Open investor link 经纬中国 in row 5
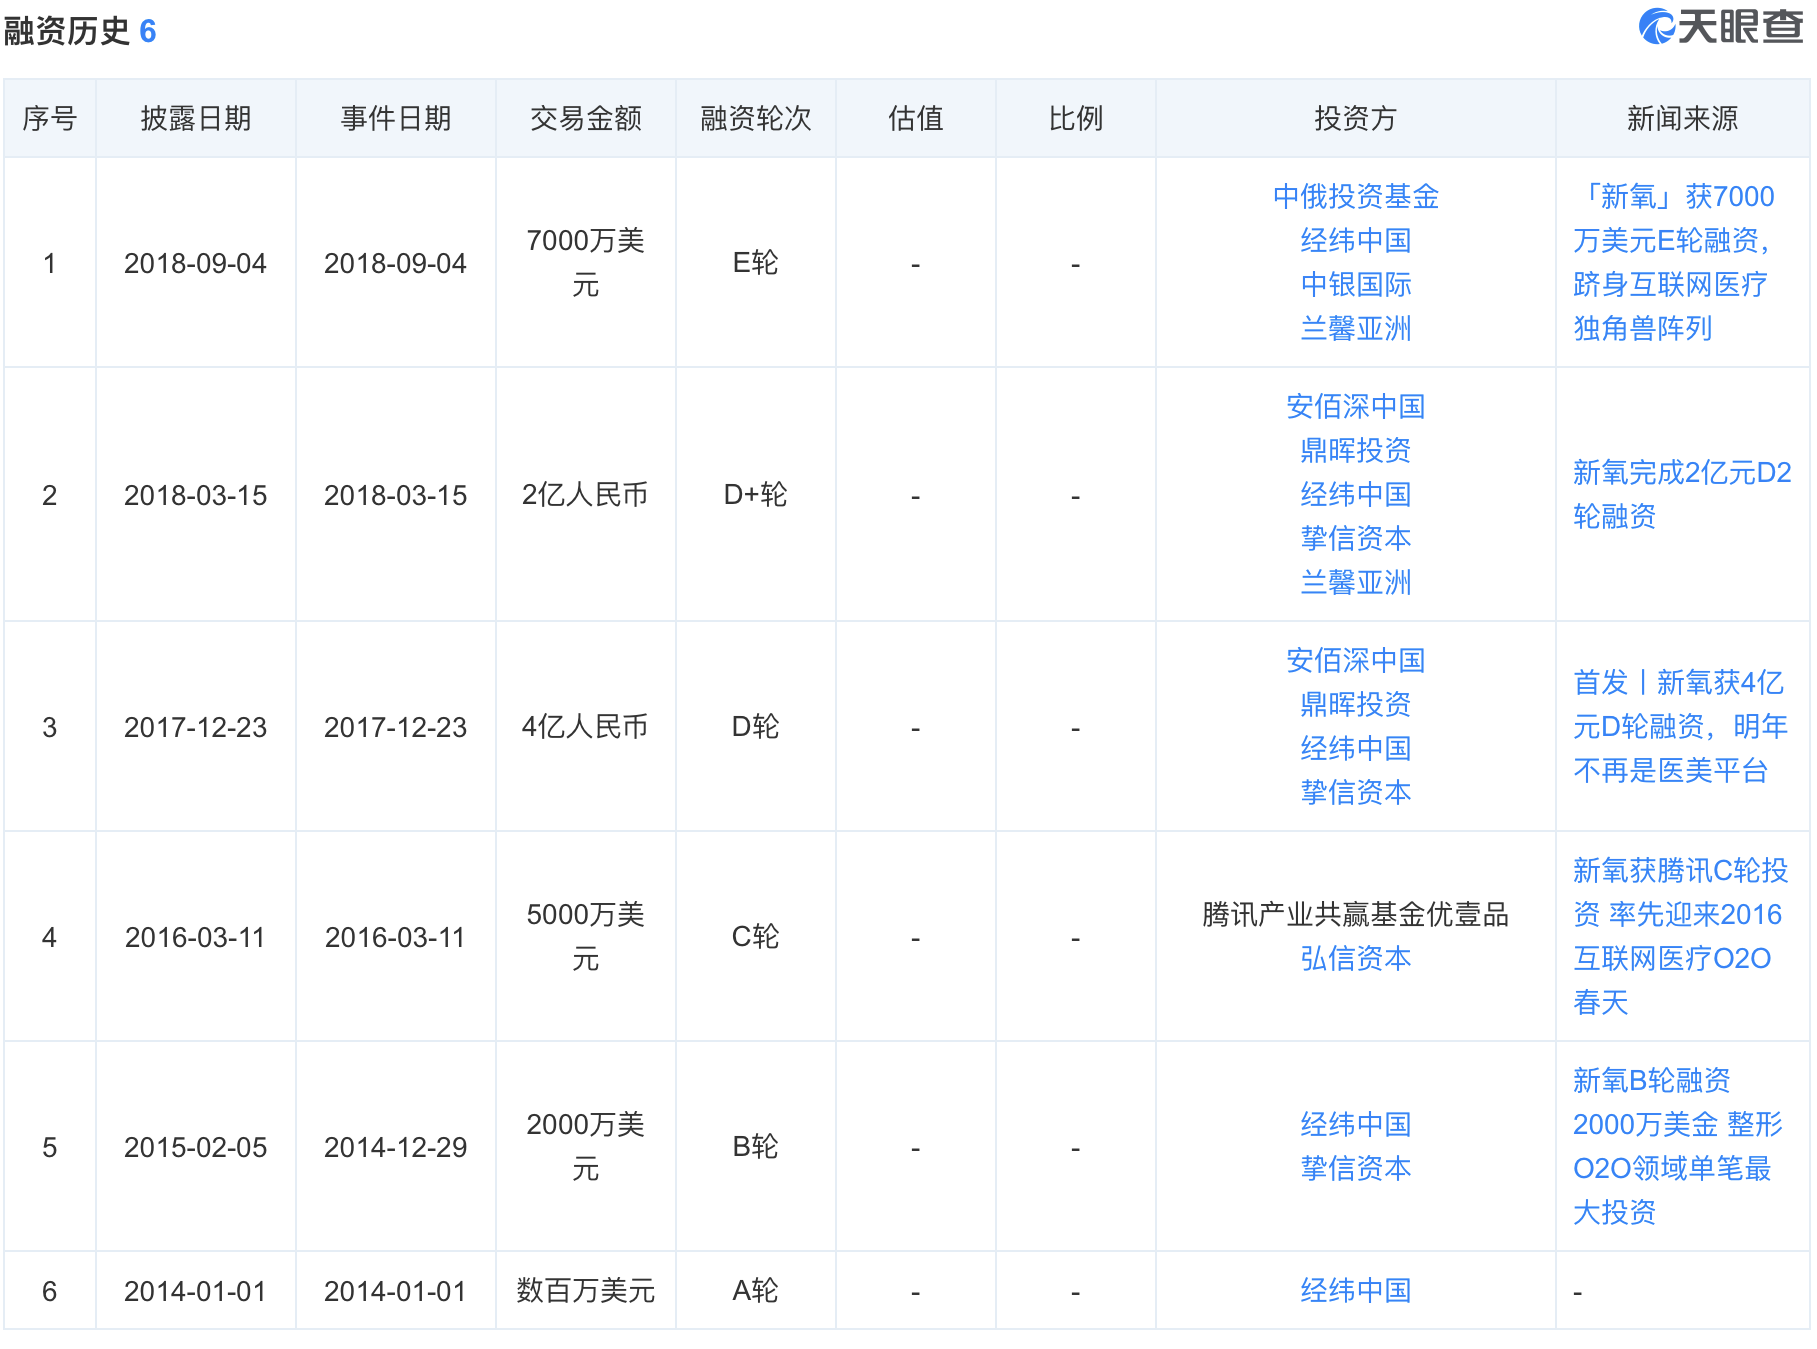Image resolution: width=1817 pixels, height=1349 pixels. [x=1355, y=1124]
